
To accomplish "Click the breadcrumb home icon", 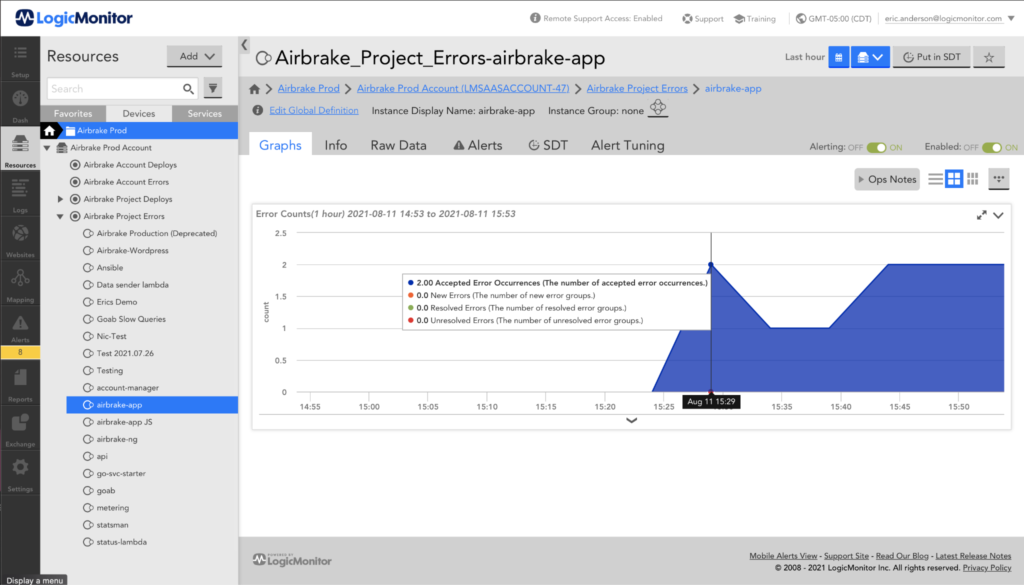I will click(255, 89).
